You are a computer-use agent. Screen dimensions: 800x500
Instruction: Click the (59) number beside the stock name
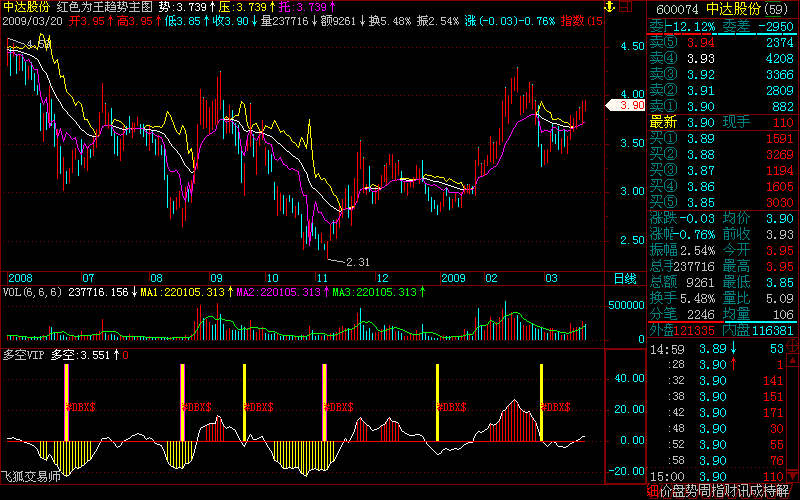pyautogui.click(x=776, y=9)
